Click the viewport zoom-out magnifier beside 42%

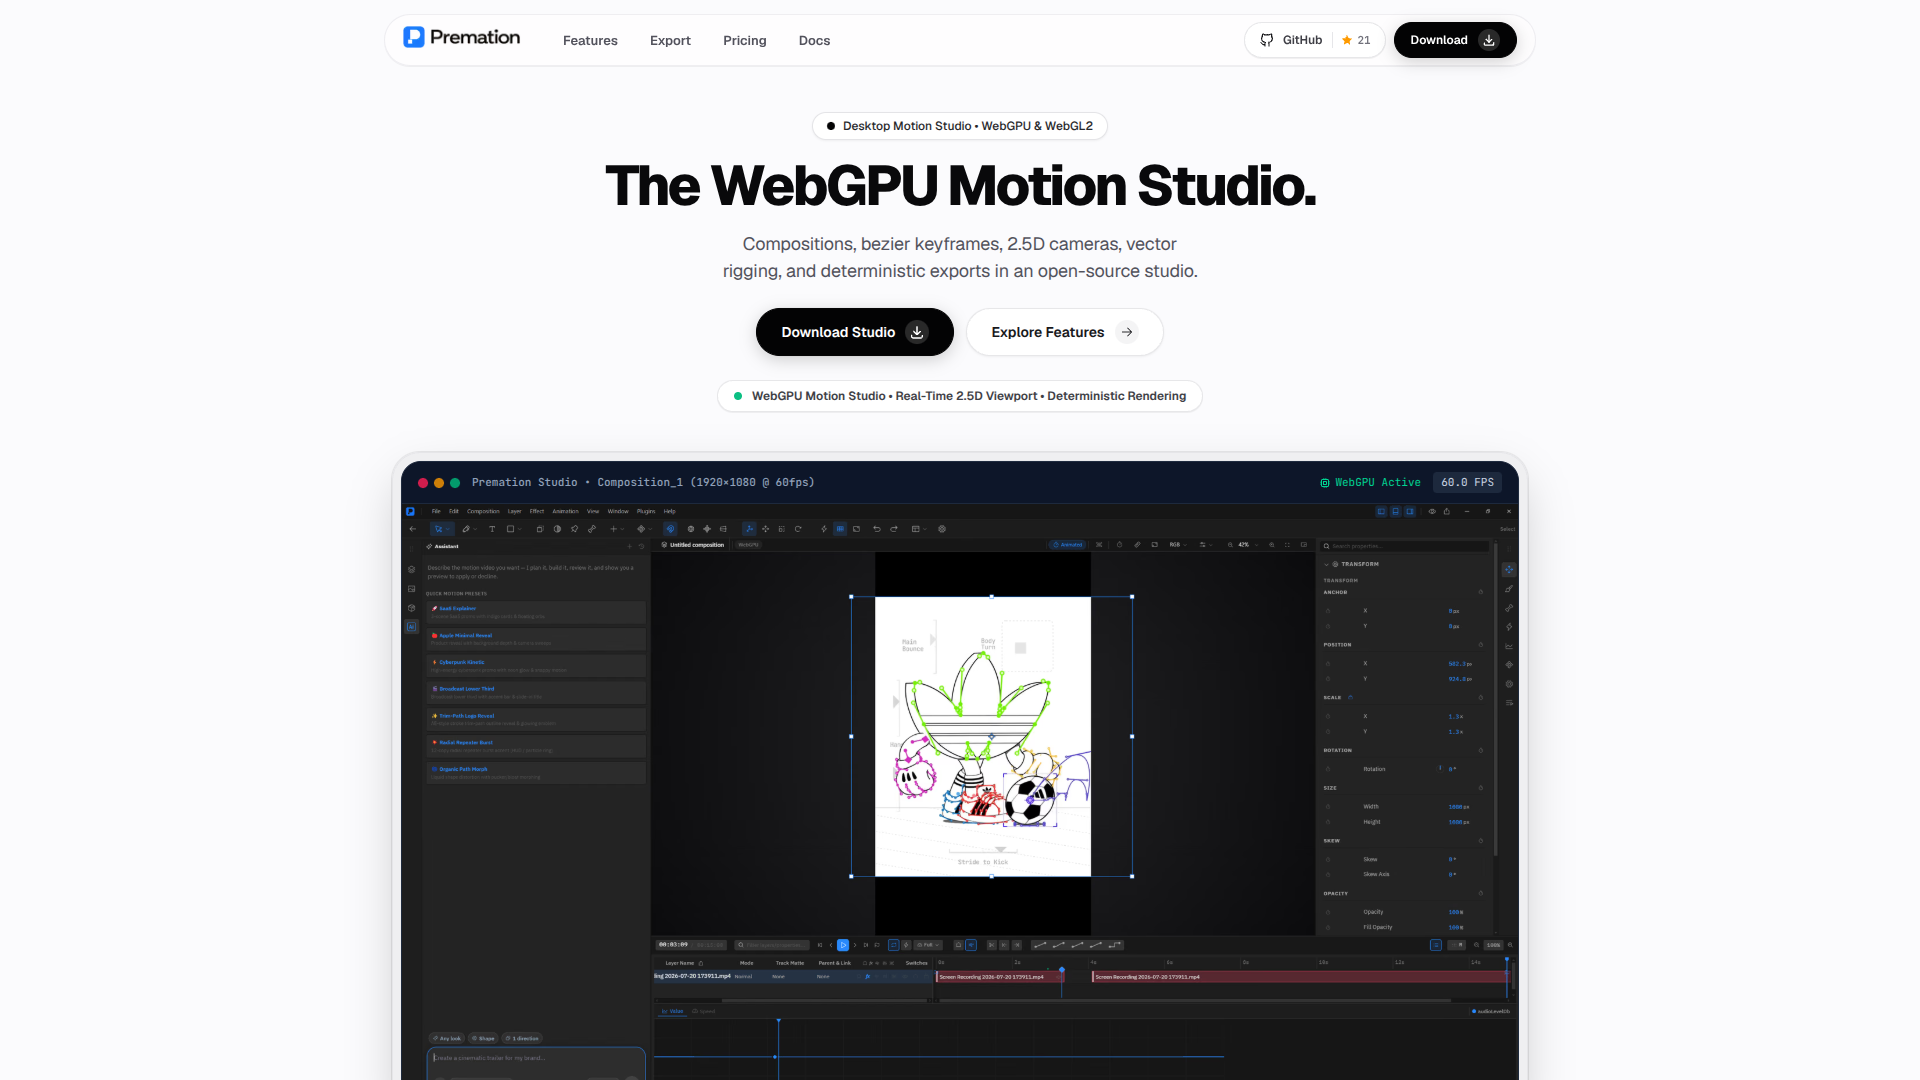pos(1230,545)
